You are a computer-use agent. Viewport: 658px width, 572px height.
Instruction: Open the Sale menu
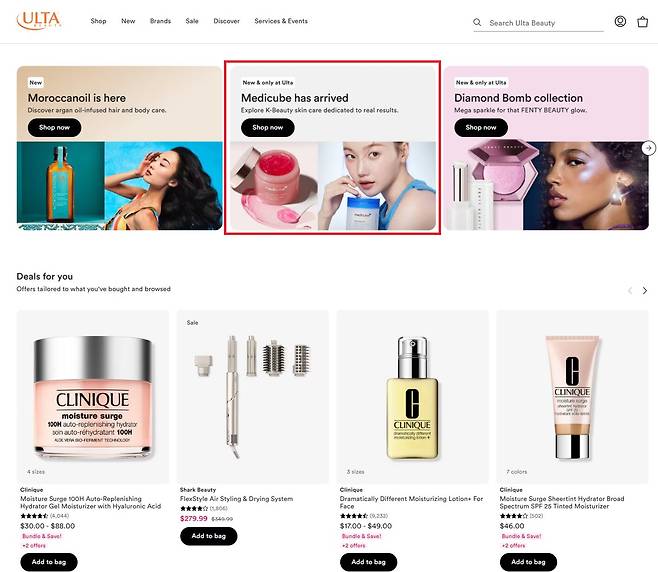192,21
